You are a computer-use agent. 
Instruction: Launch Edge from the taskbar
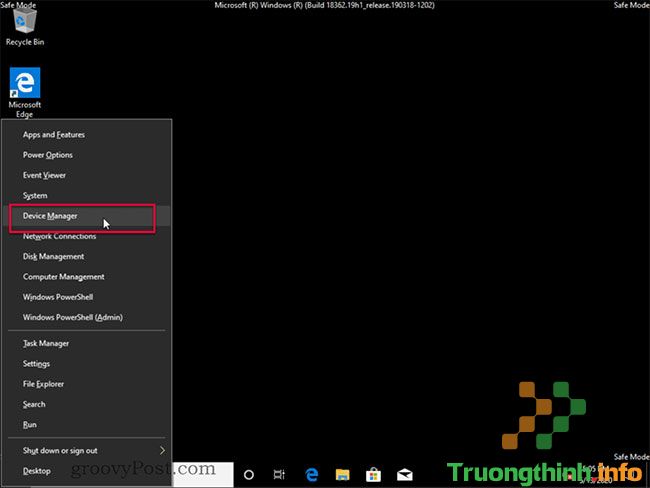pos(311,475)
